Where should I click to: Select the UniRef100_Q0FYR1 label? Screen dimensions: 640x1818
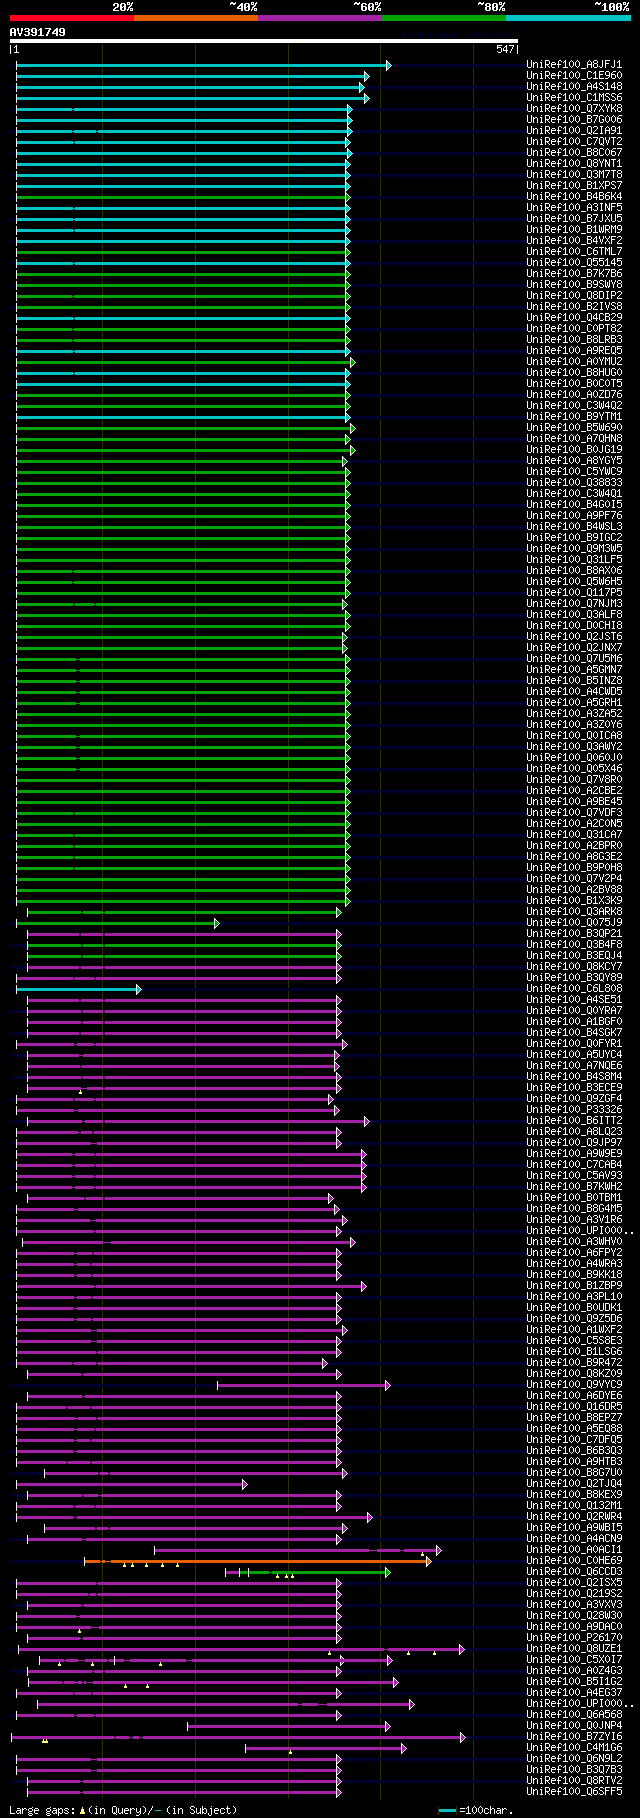(574, 1043)
